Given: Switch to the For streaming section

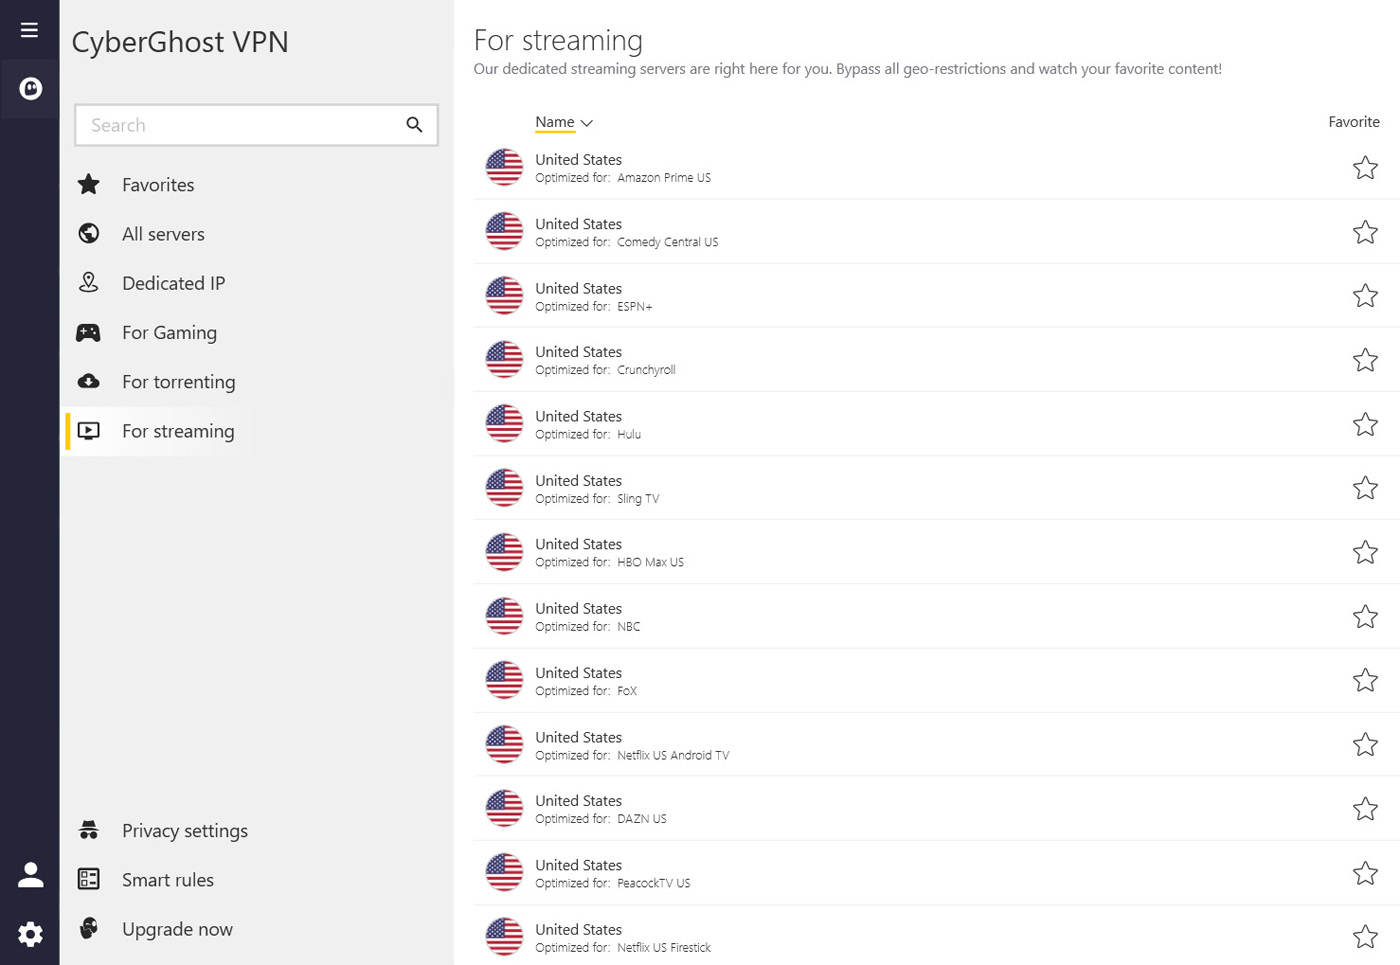Looking at the screenshot, I should click(x=178, y=430).
